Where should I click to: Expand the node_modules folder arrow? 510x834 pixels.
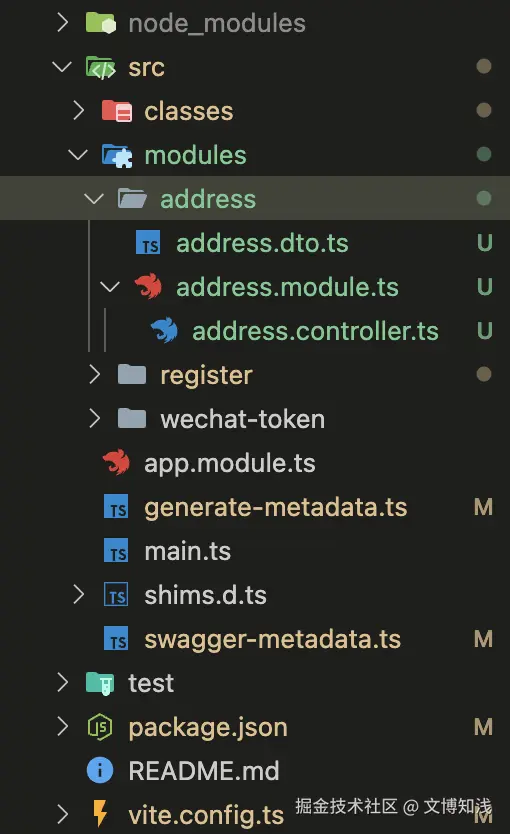click(x=62, y=23)
